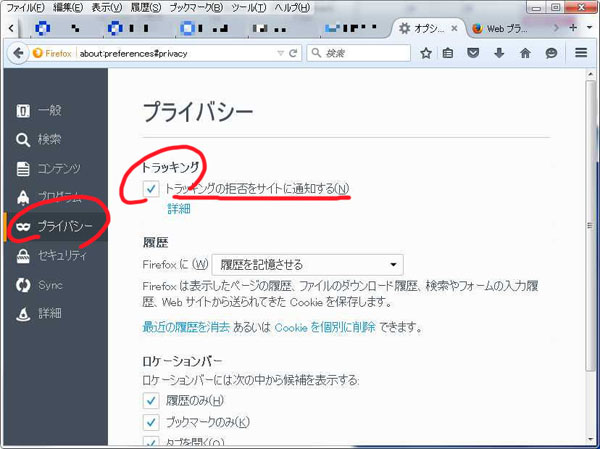Open 履歴 menu

point(145,8)
